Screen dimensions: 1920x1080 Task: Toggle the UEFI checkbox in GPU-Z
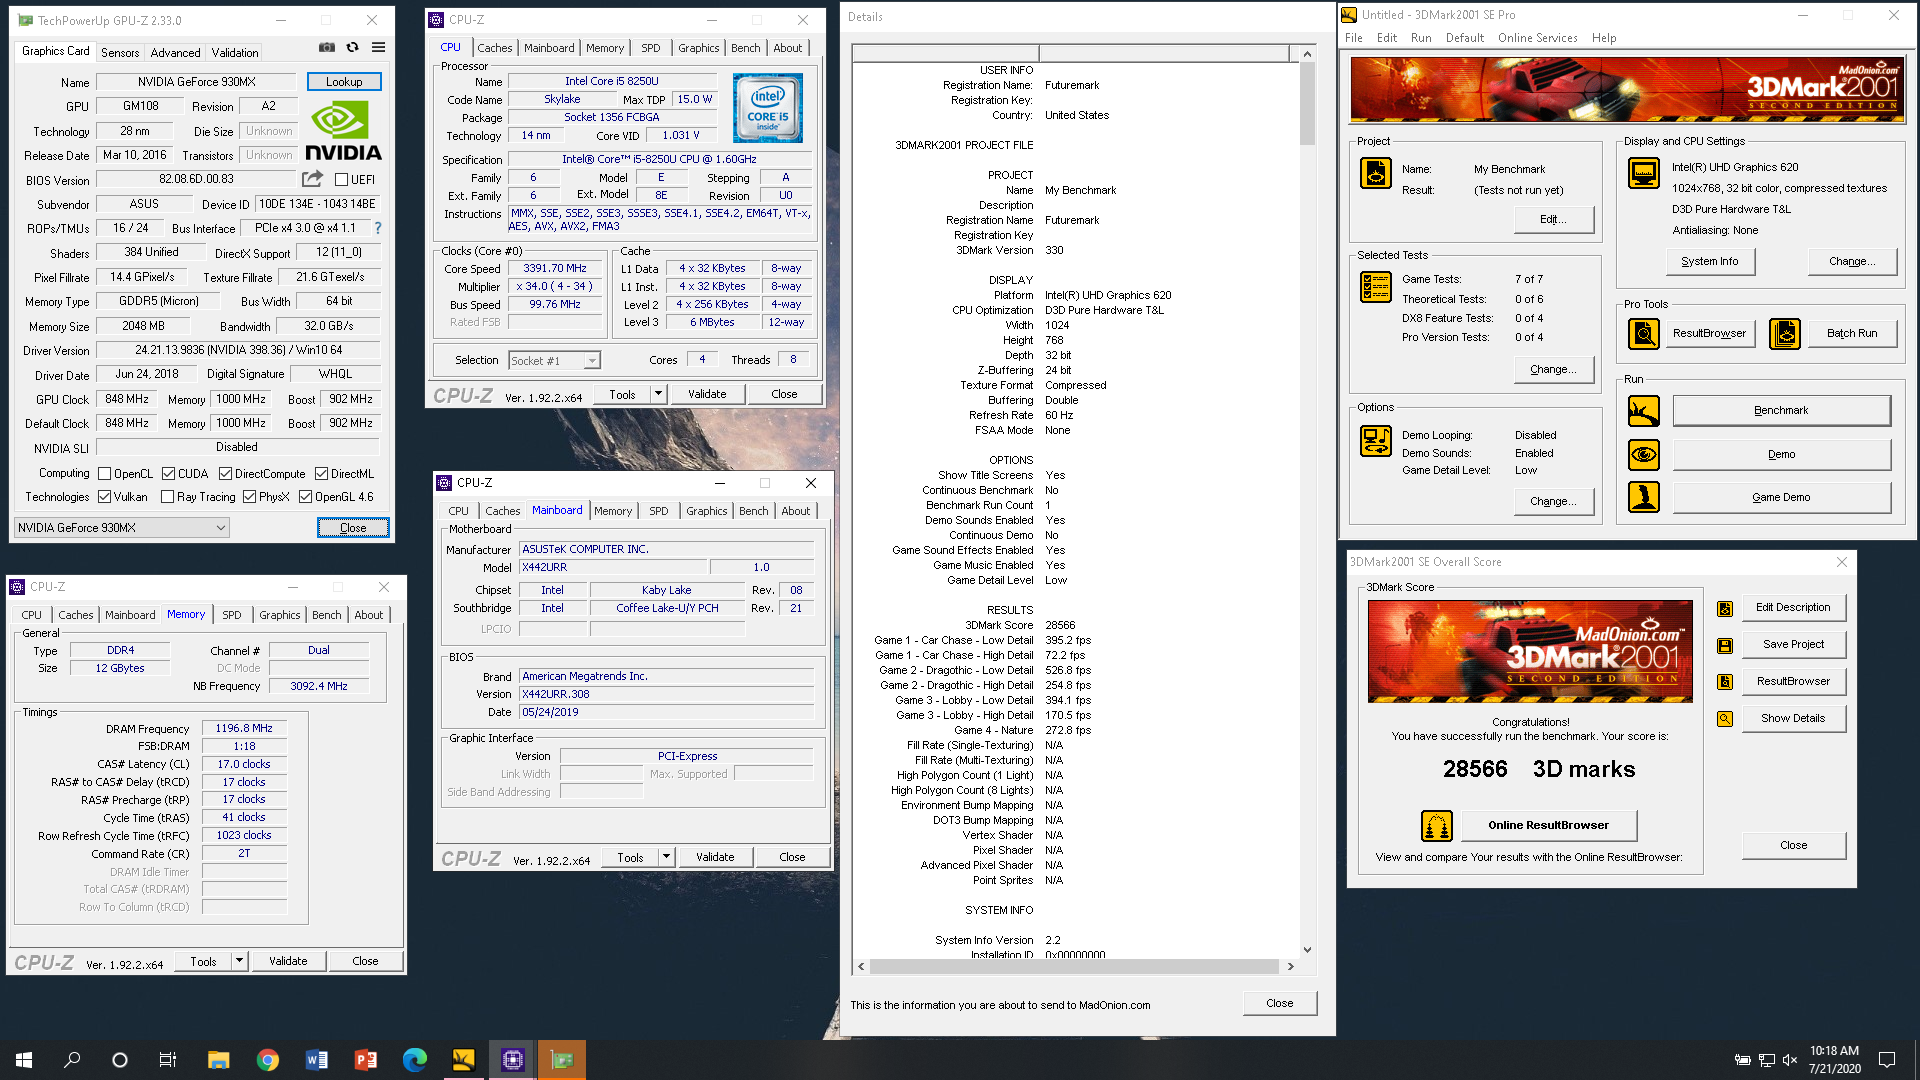341,180
